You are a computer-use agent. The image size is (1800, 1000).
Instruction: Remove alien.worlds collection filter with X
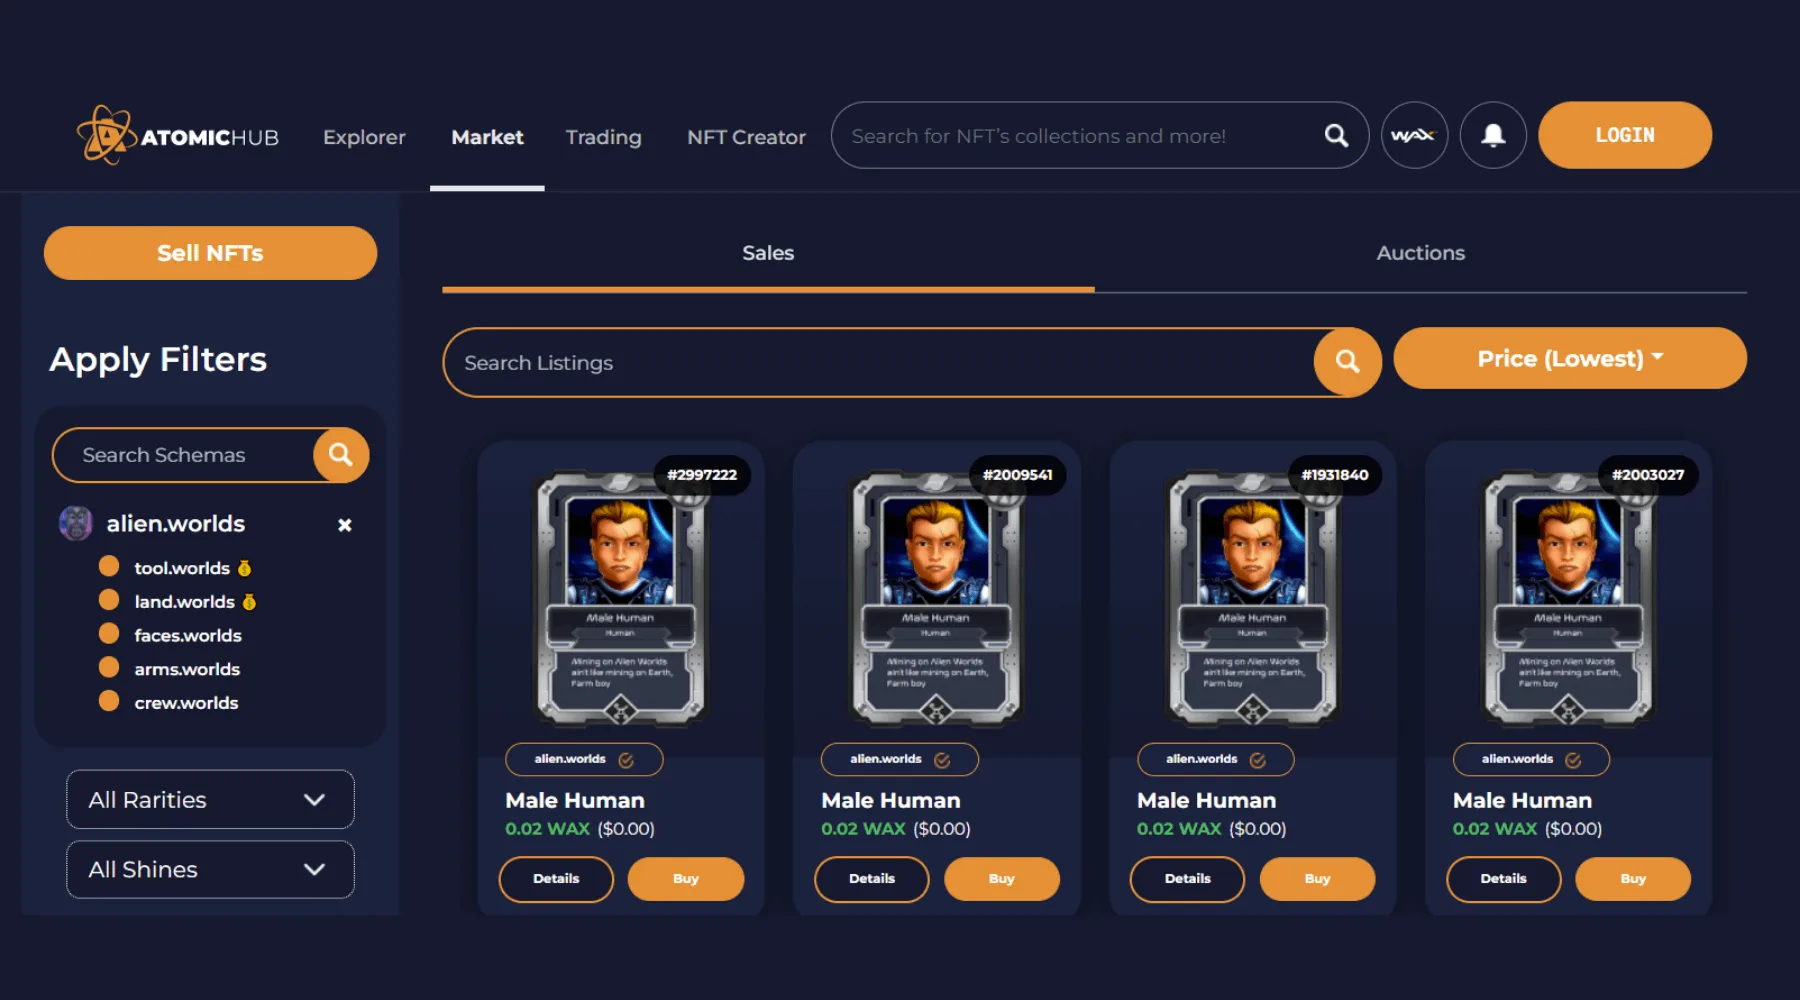click(344, 525)
